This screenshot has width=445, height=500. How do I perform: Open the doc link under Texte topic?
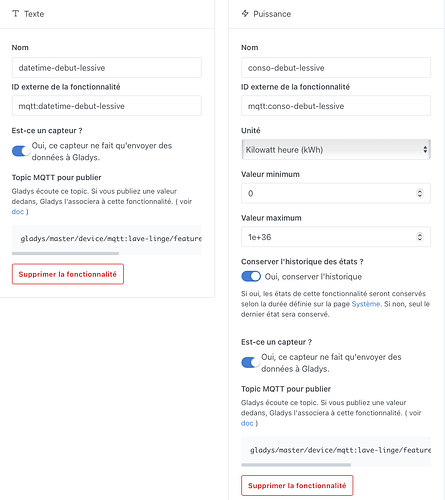pos(18,212)
